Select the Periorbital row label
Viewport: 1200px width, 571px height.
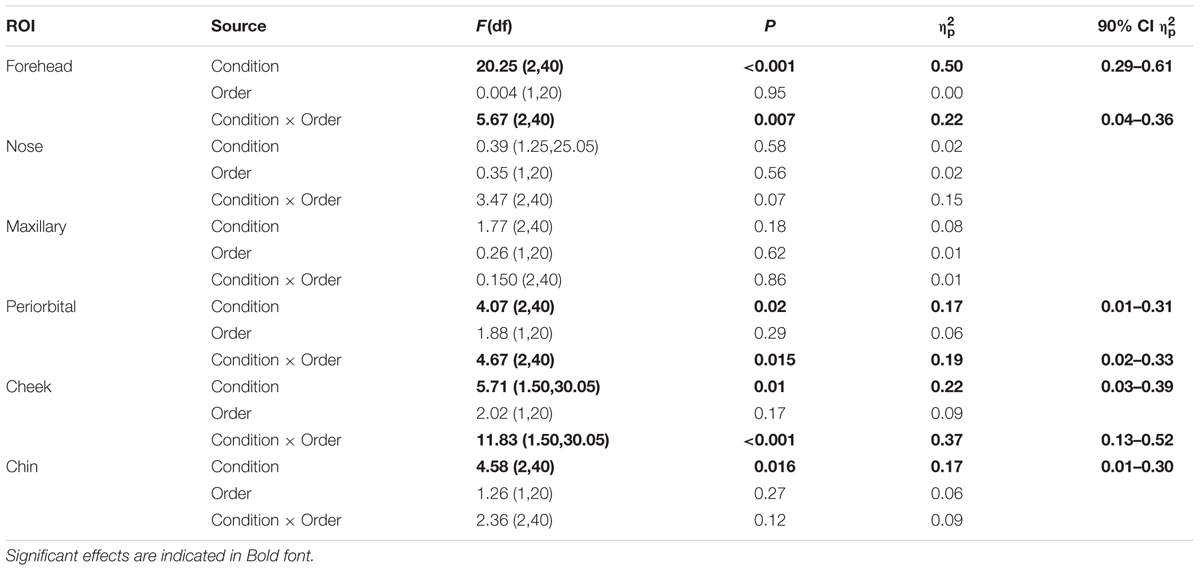(41, 306)
